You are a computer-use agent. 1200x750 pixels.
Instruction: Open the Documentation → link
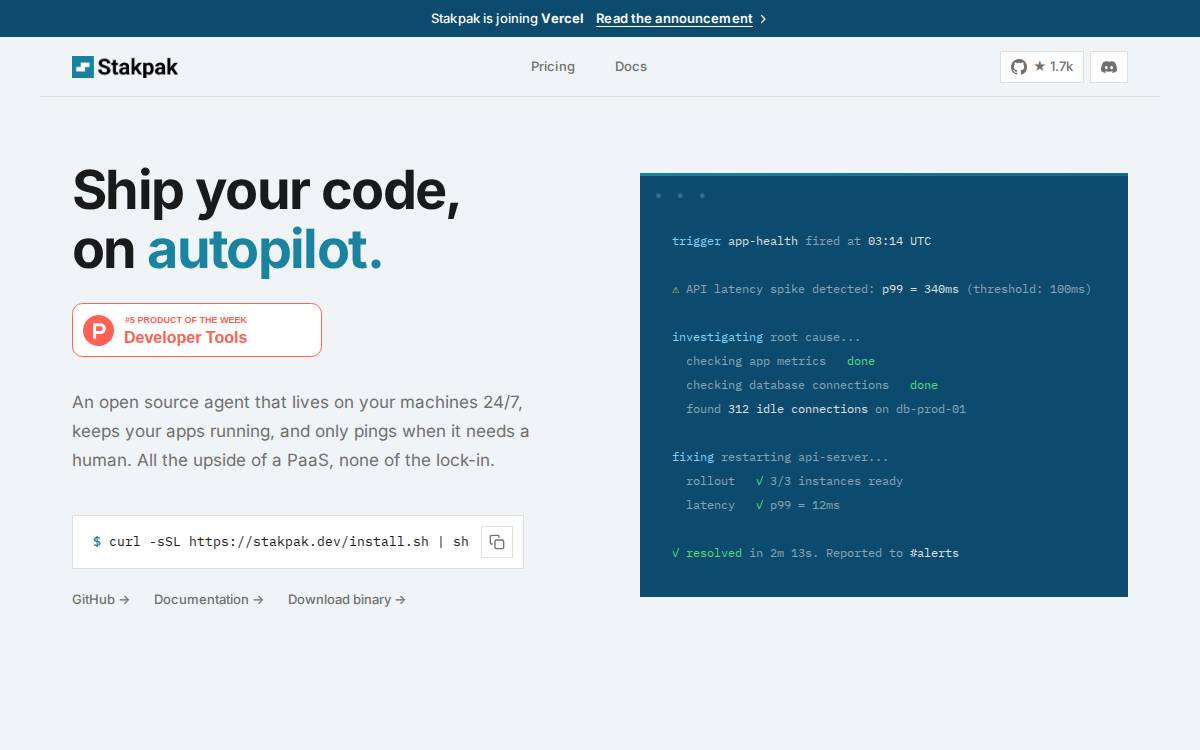(209, 600)
